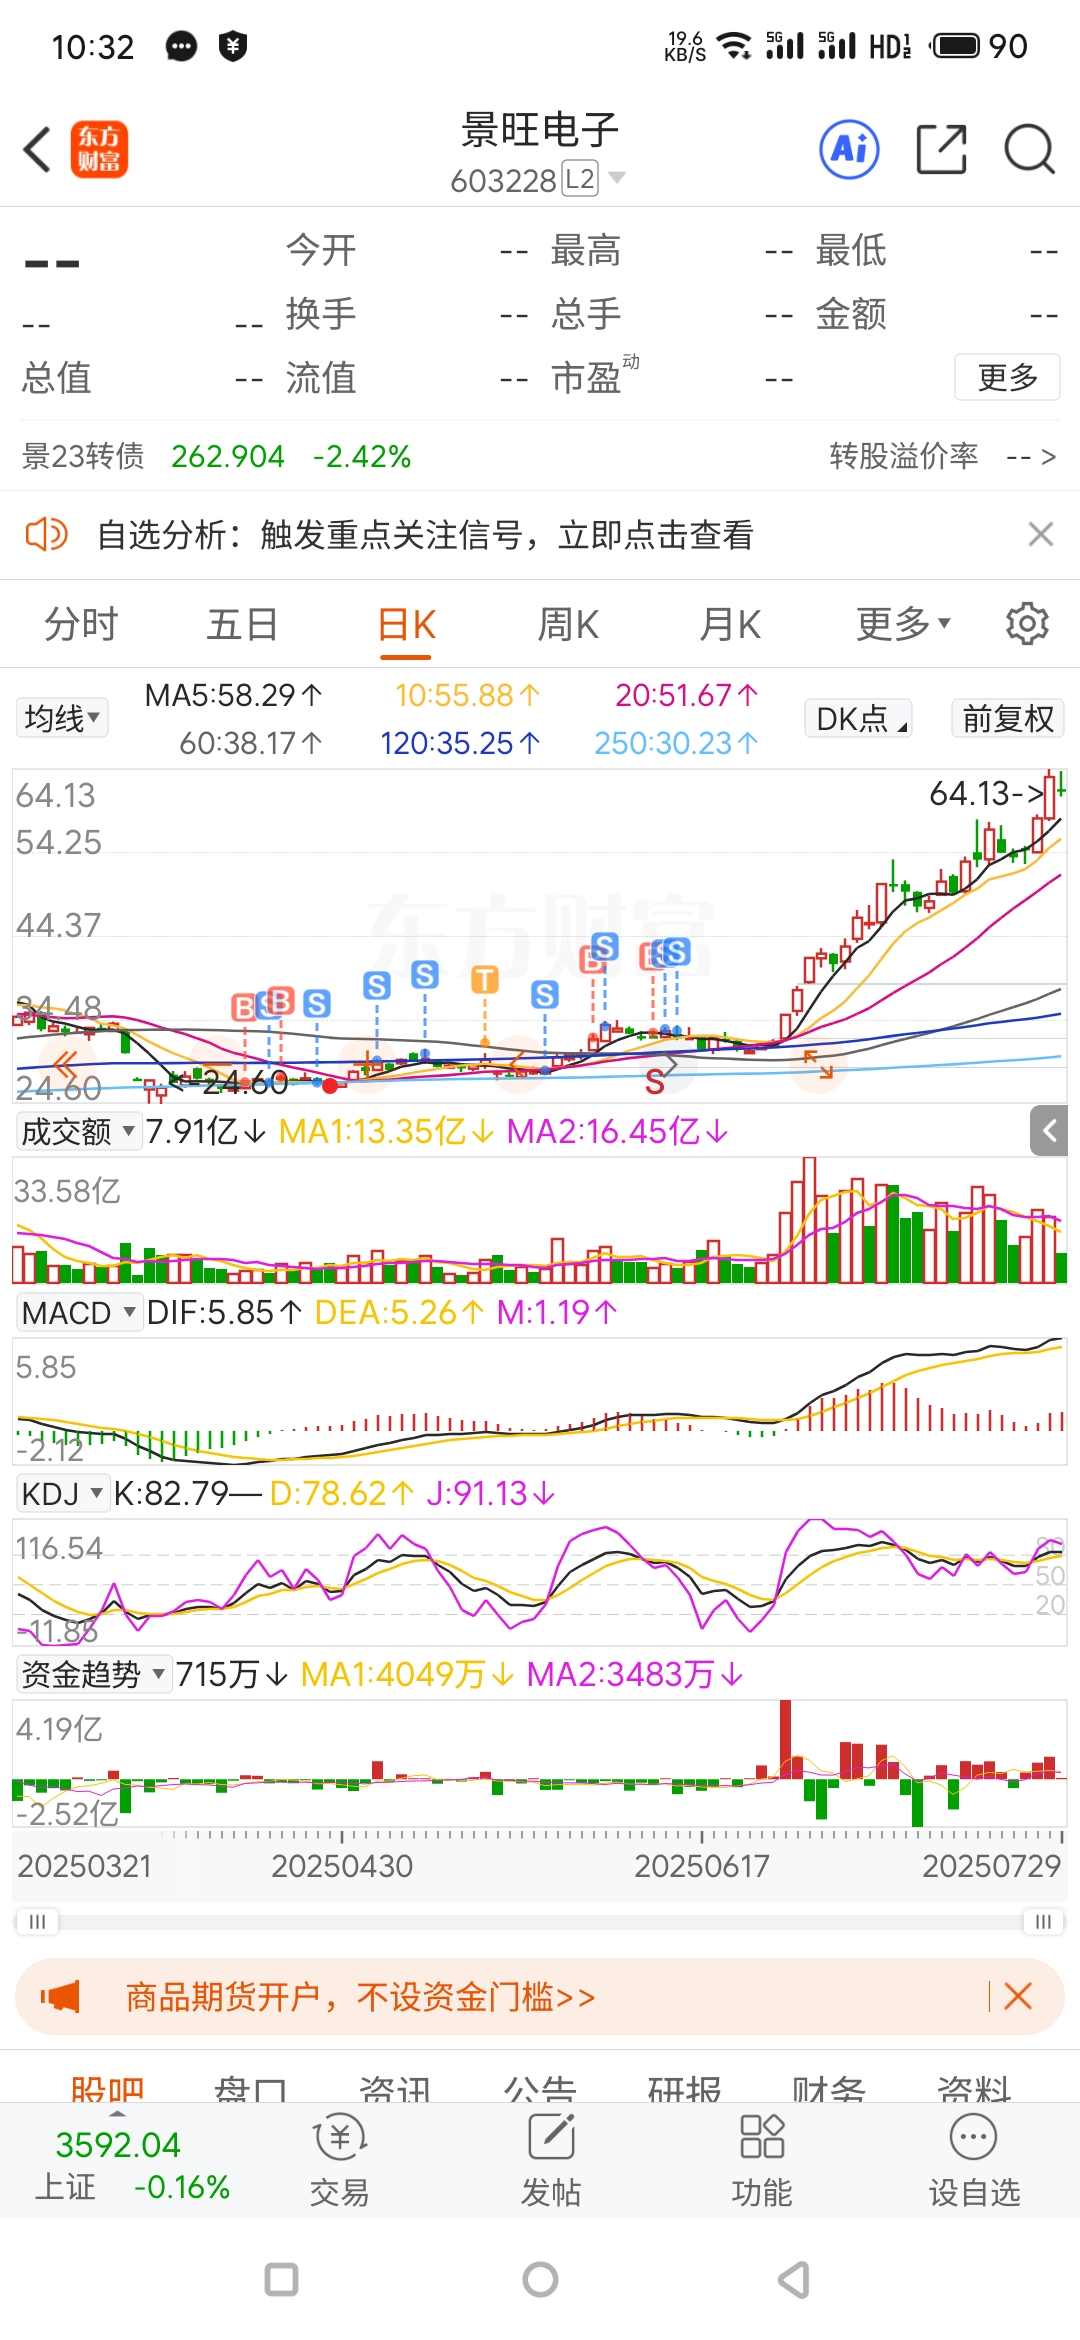Select the 日K tab

[406, 624]
